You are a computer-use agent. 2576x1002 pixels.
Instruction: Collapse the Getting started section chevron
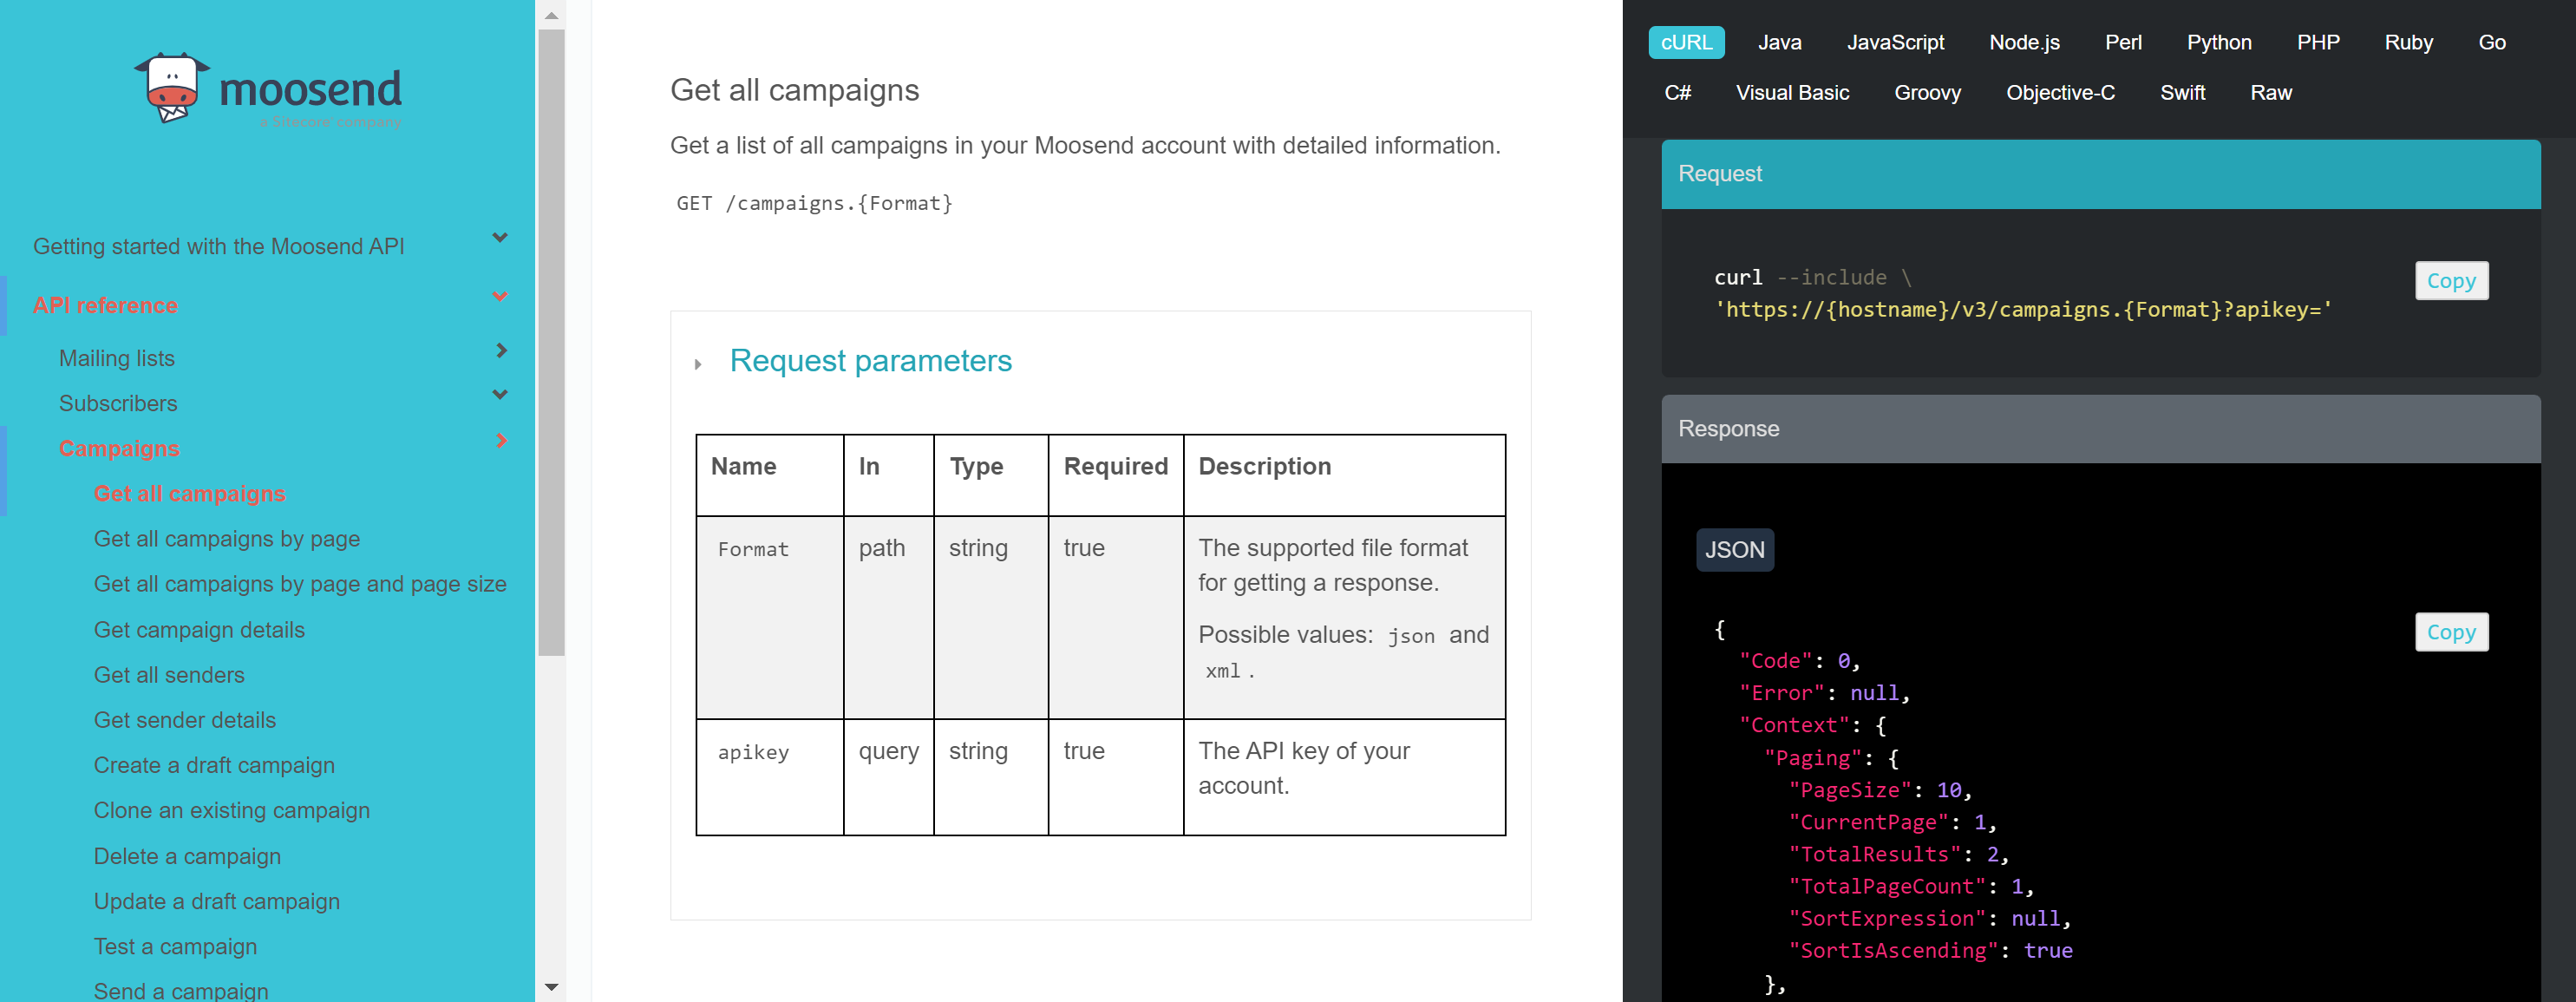pos(498,238)
